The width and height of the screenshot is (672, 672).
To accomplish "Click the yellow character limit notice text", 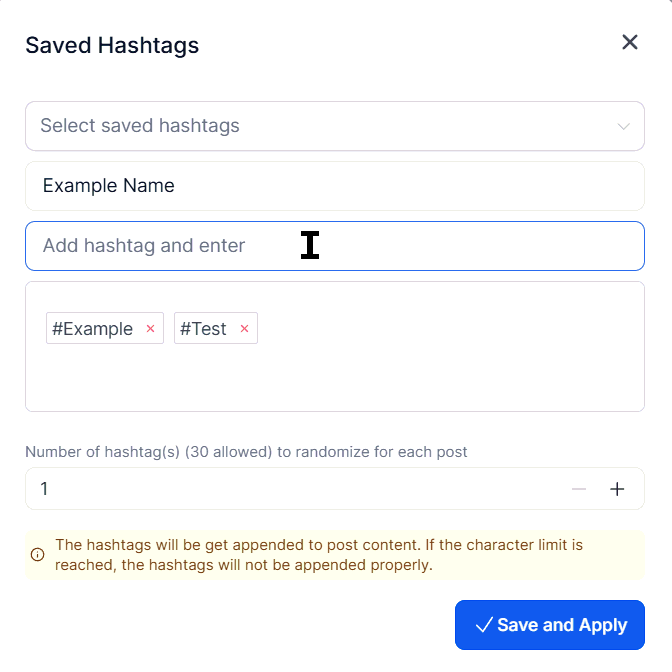I will pos(320,555).
